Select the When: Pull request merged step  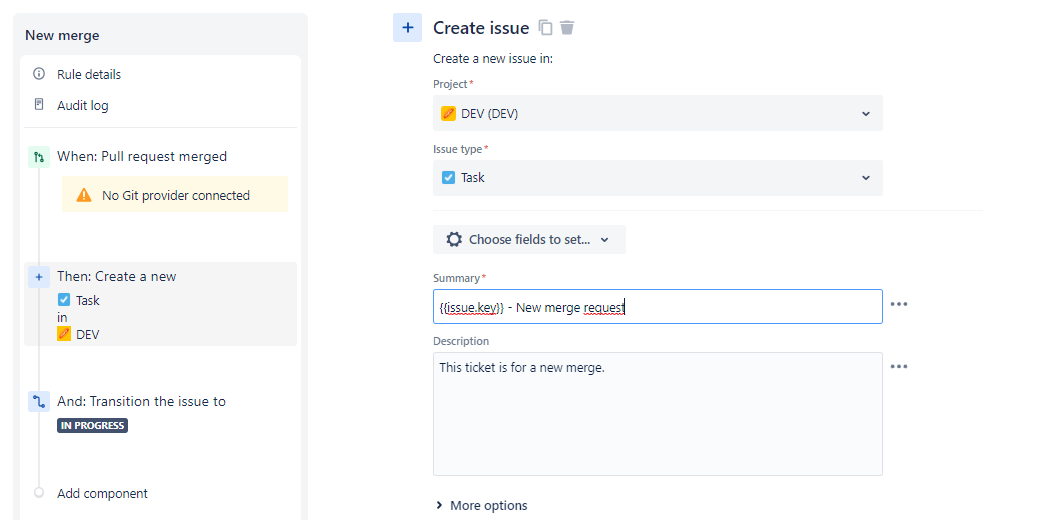pos(142,157)
